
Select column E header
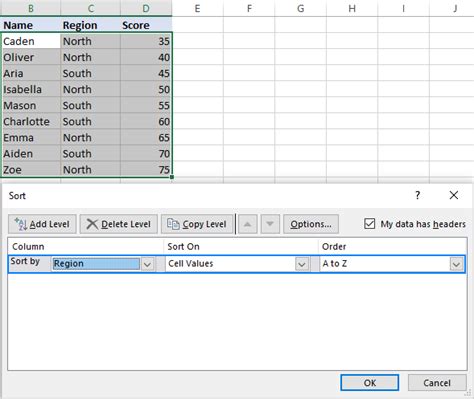[198, 8]
